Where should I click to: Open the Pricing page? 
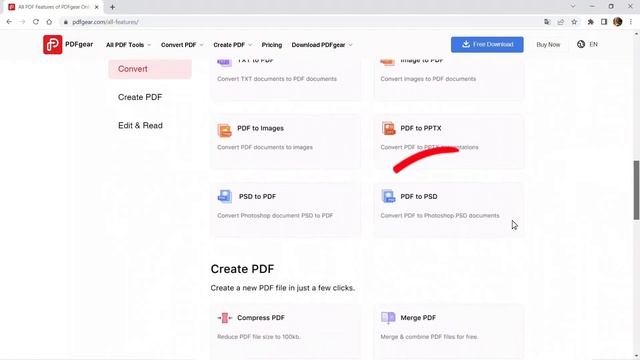[x=272, y=45]
